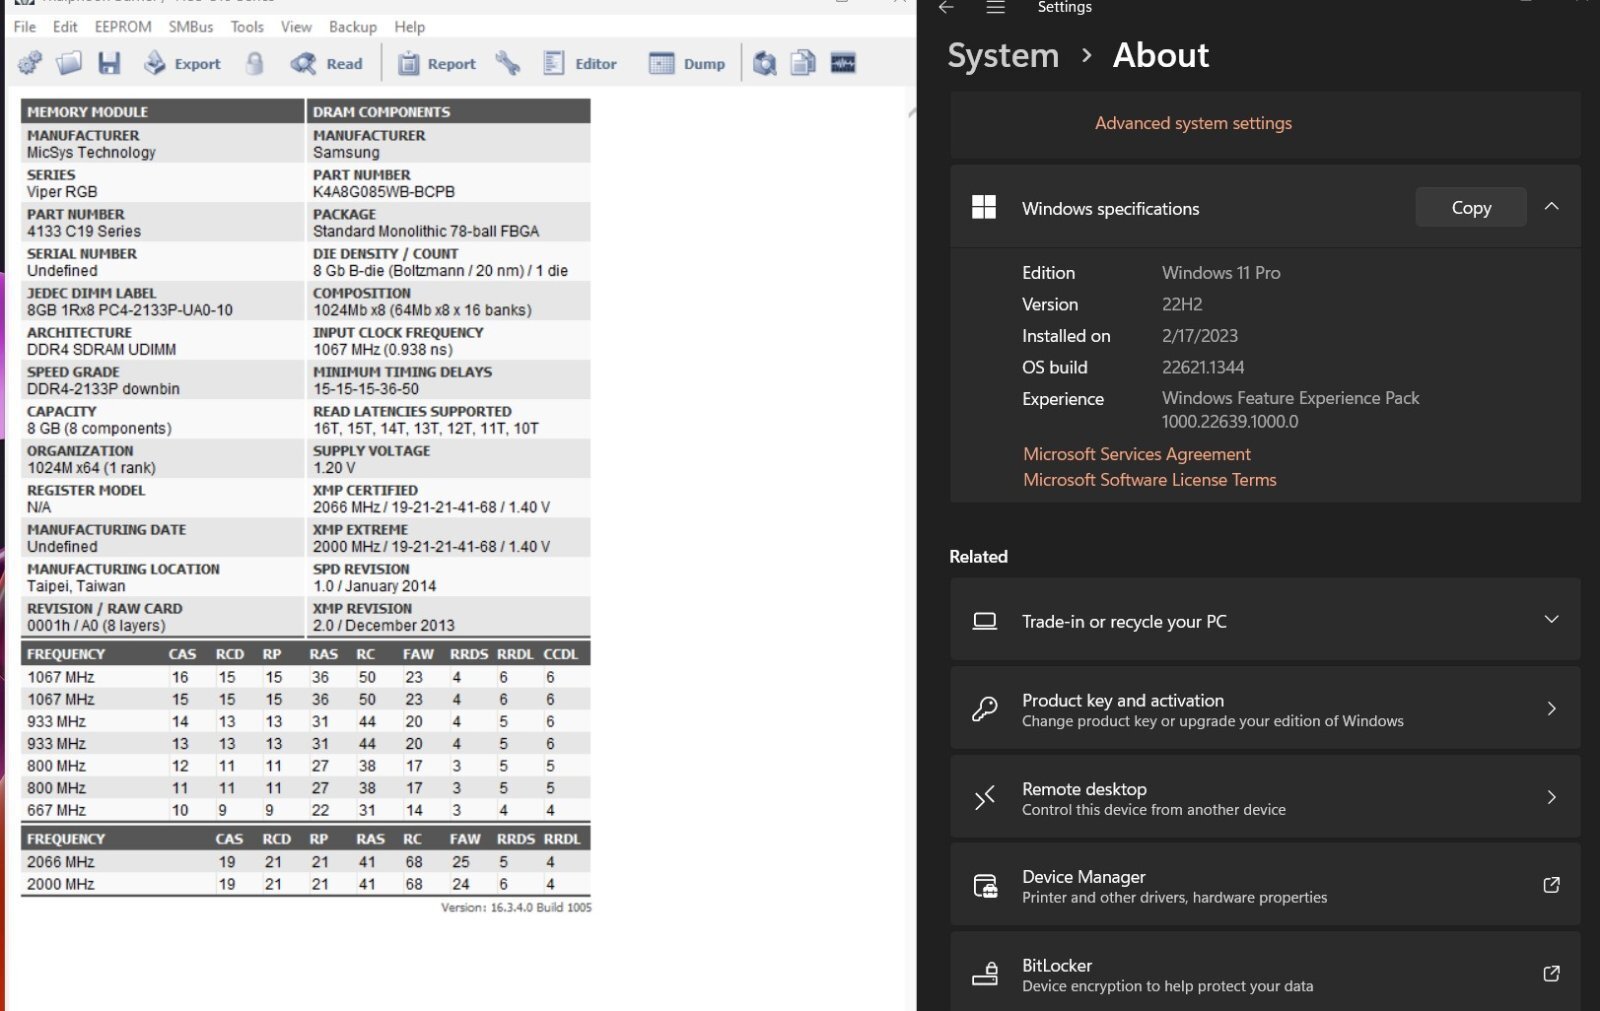Click the copy documents toolbar icon
This screenshot has width=1600, height=1011.
point(803,64)
